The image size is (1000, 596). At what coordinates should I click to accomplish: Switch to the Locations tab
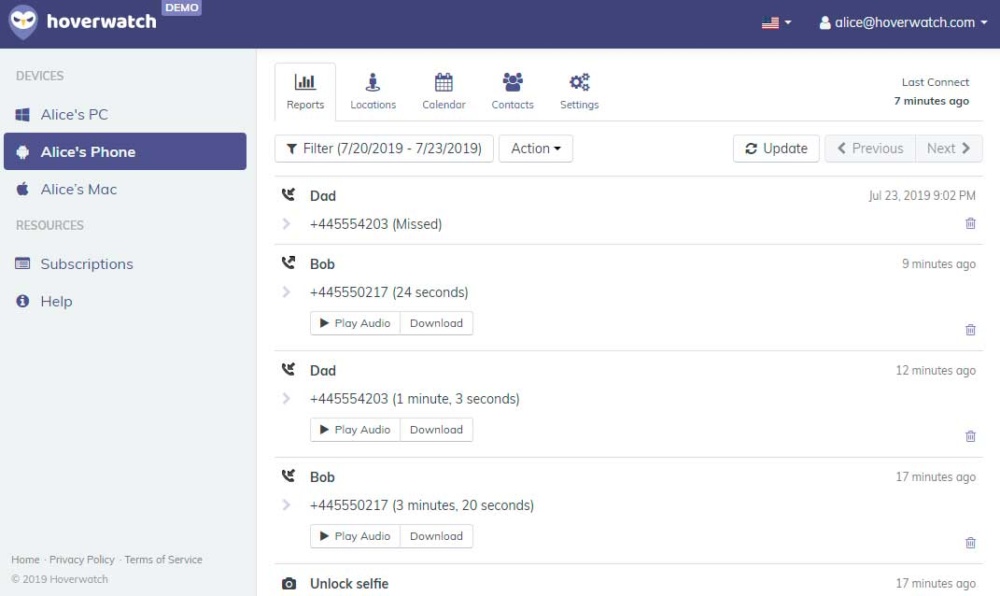(x=373, y=92)
